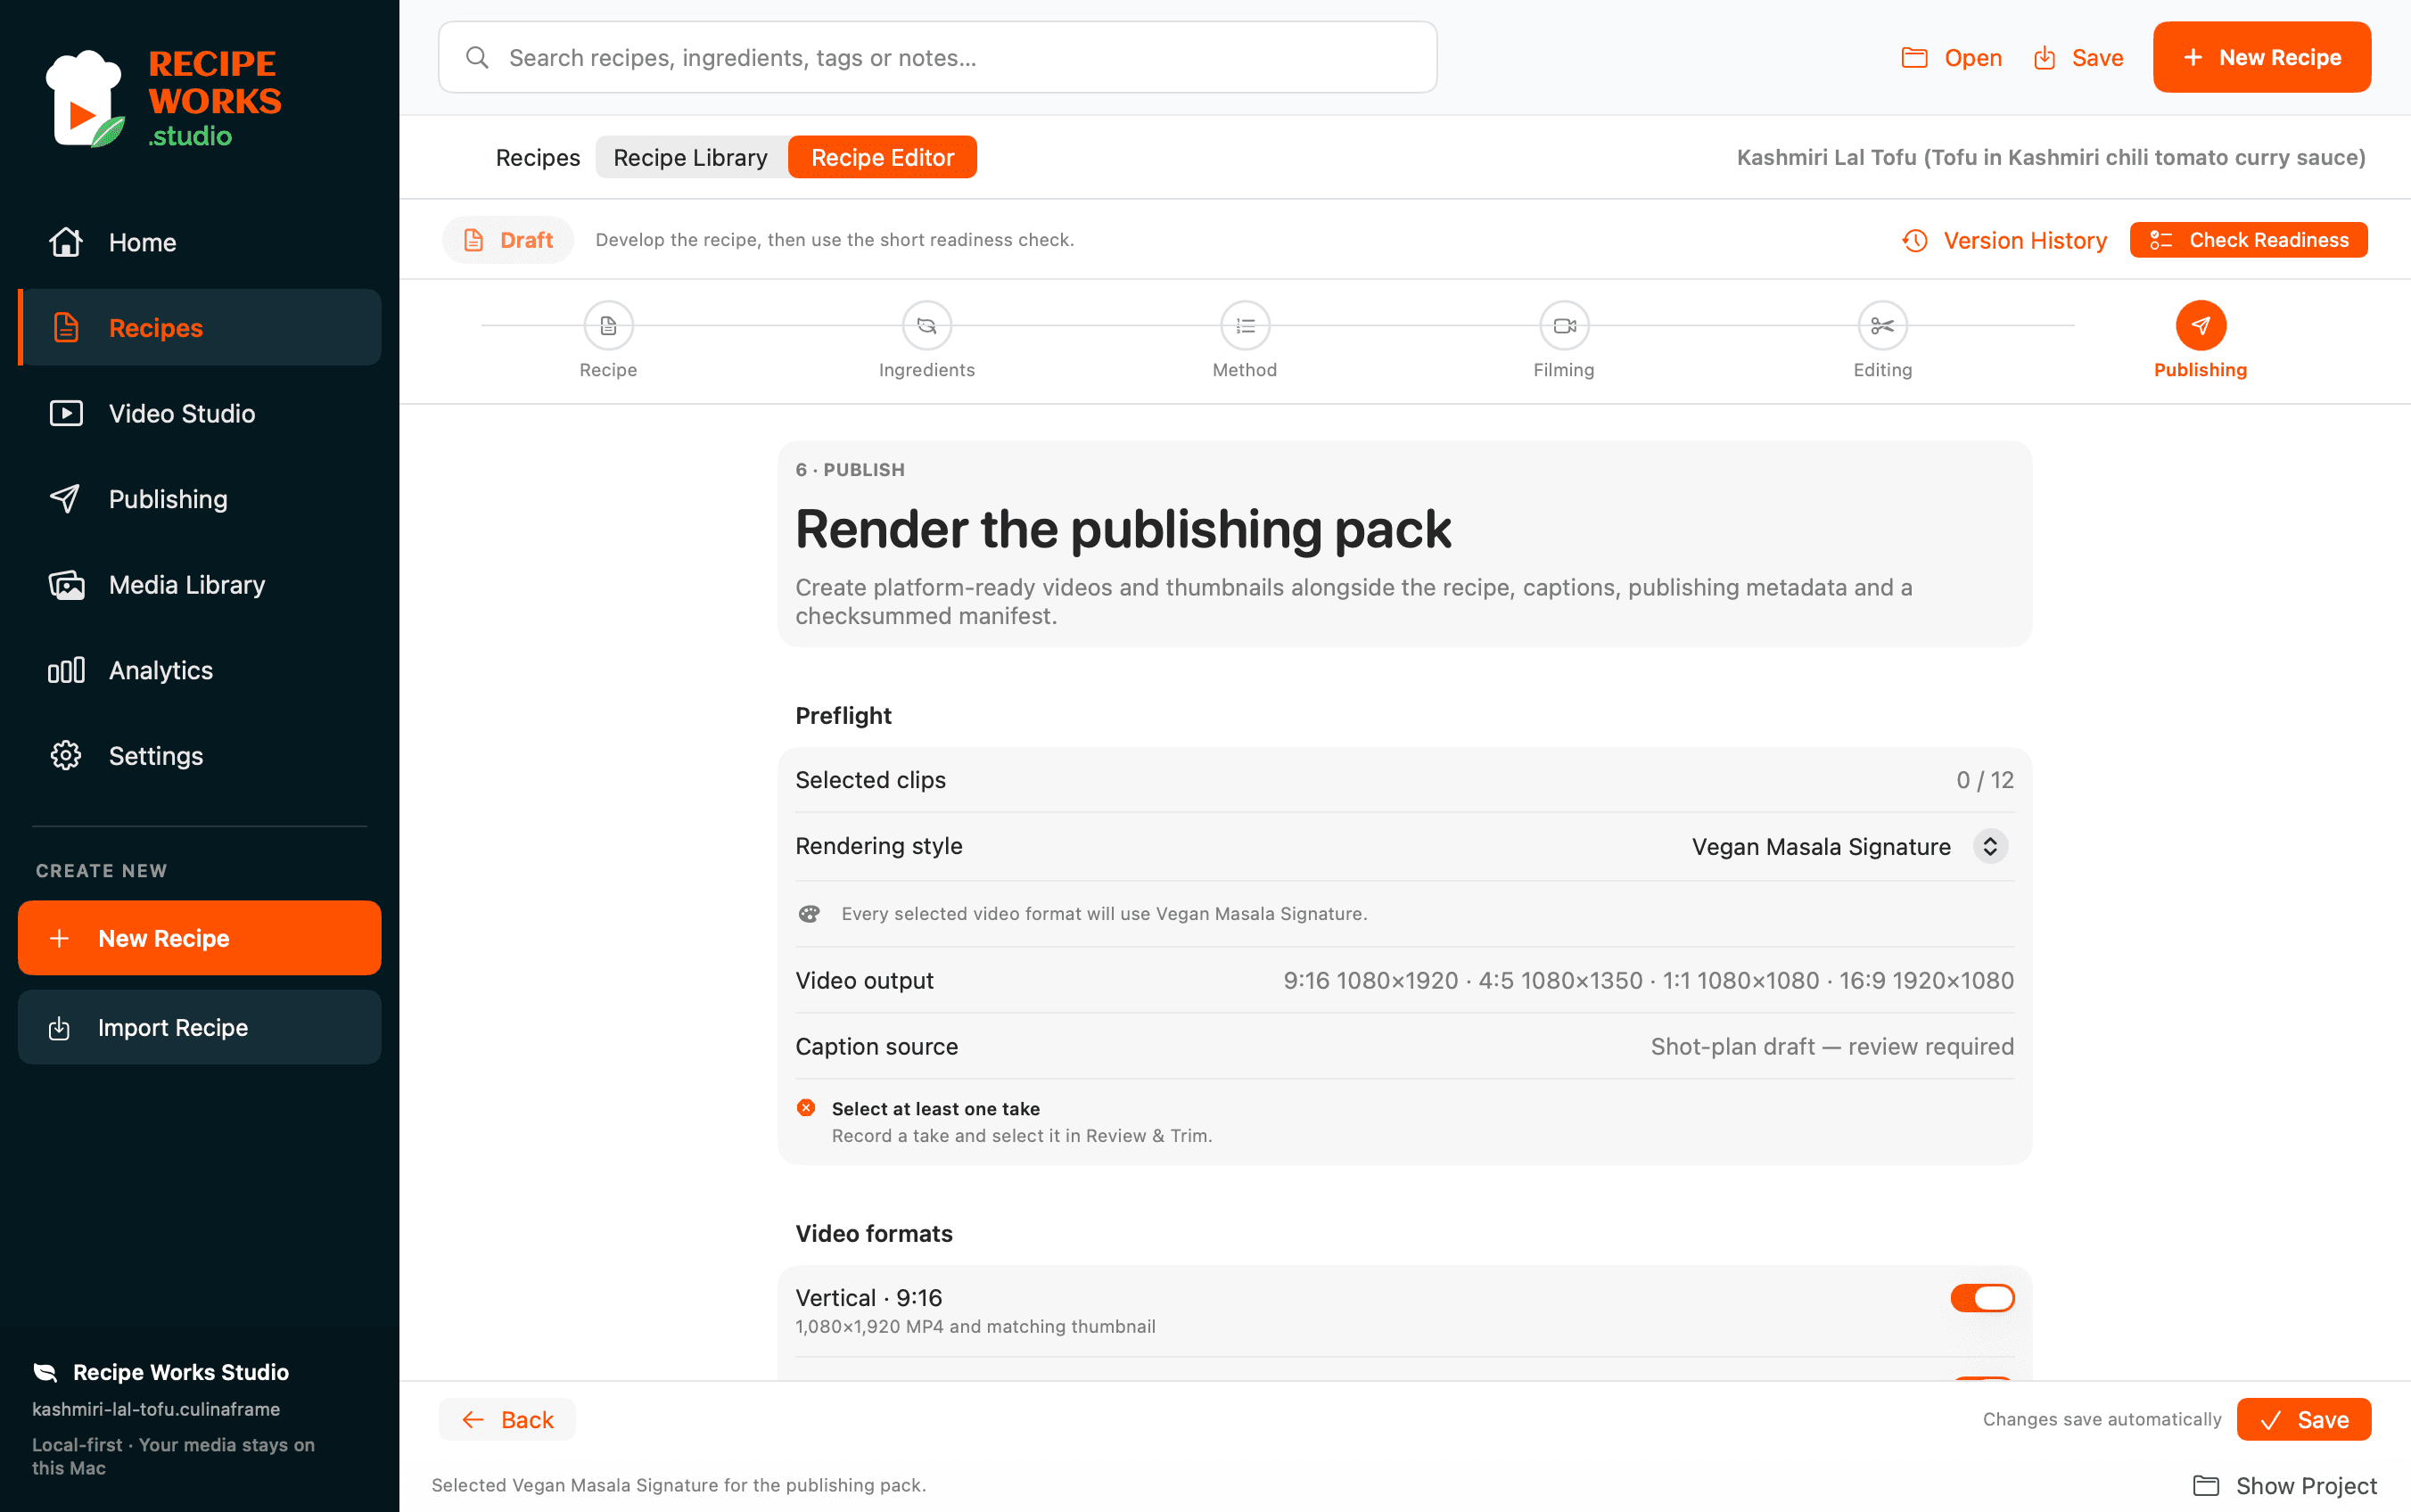The width and height of the screenshot is (2411, 1512).
Task: Click the sidebar New Recipe button
Action: coord(199,938)
